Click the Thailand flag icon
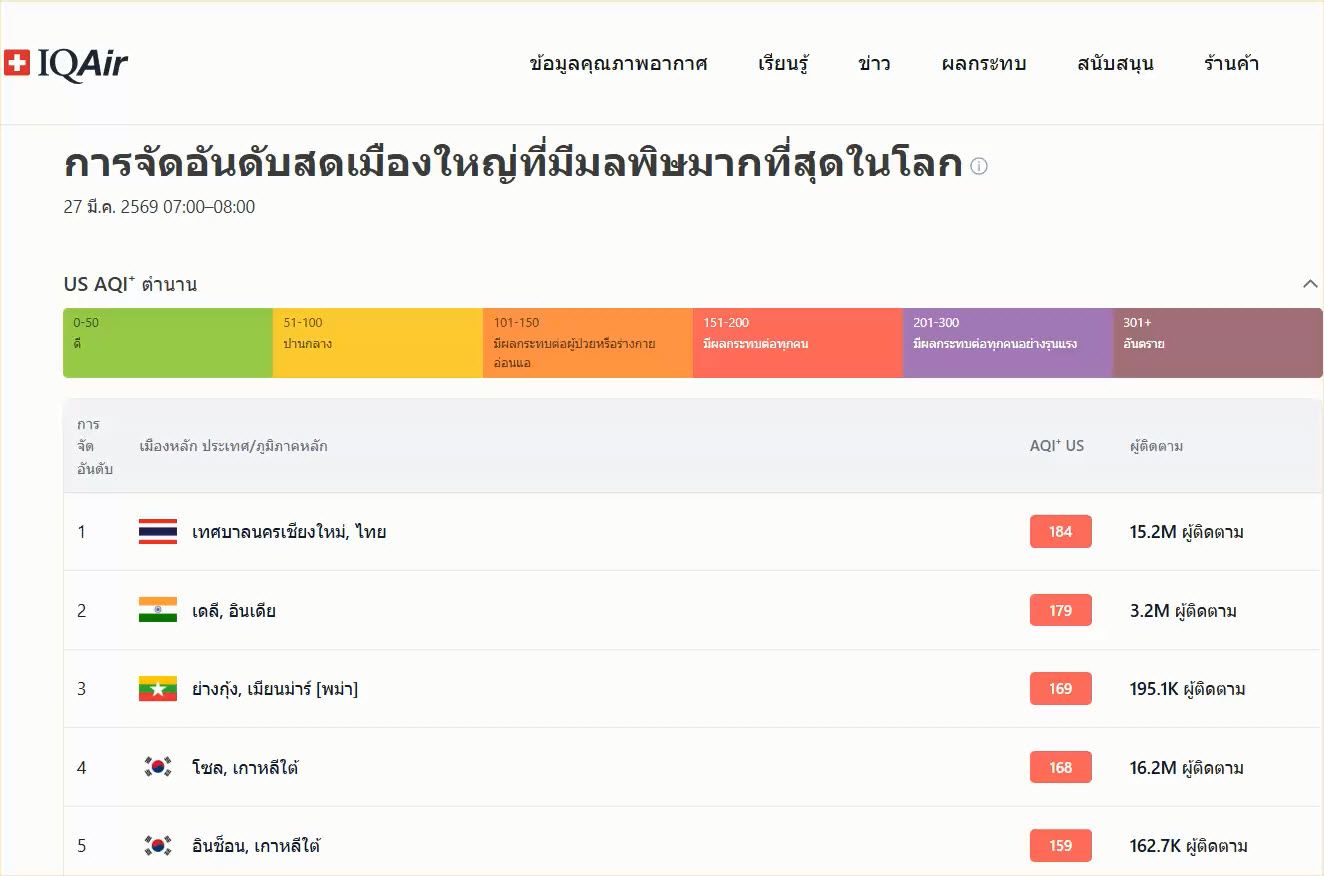 click(158, 532)
